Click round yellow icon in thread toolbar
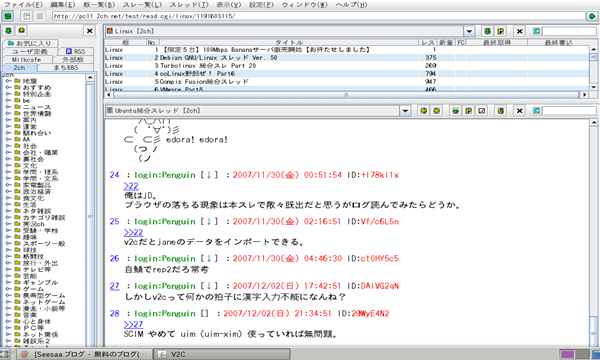The image size is (600, 360). [501, 111]
